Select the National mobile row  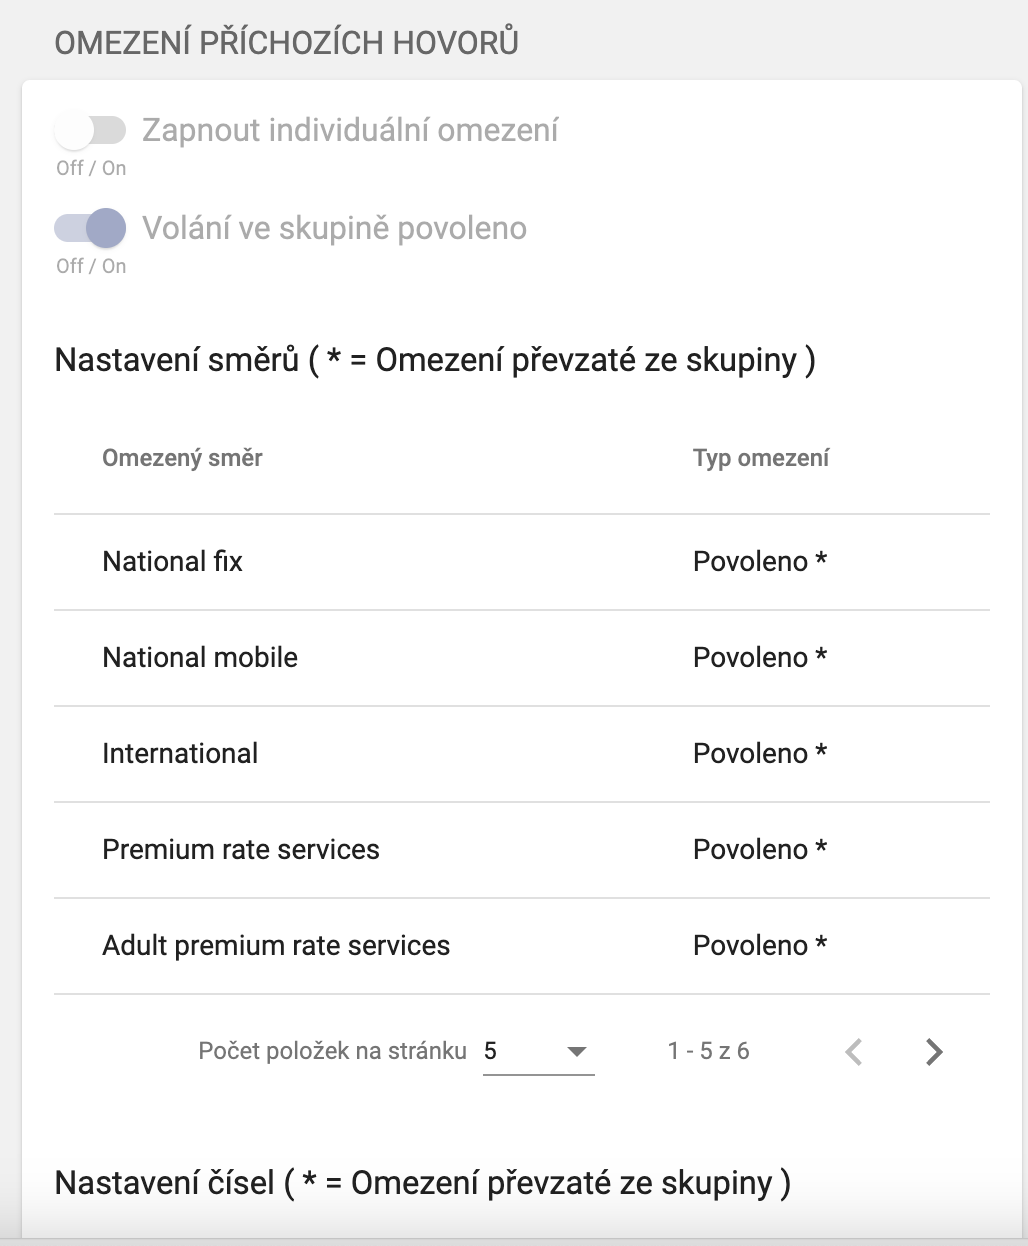tap(200, 658)
